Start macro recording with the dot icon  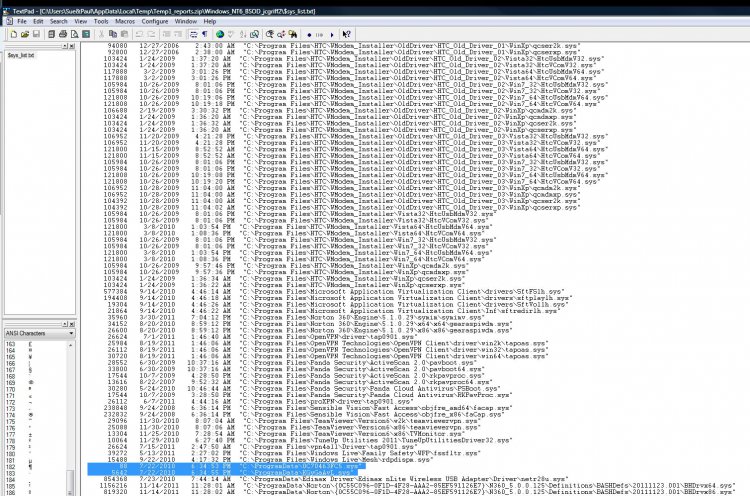309,35
